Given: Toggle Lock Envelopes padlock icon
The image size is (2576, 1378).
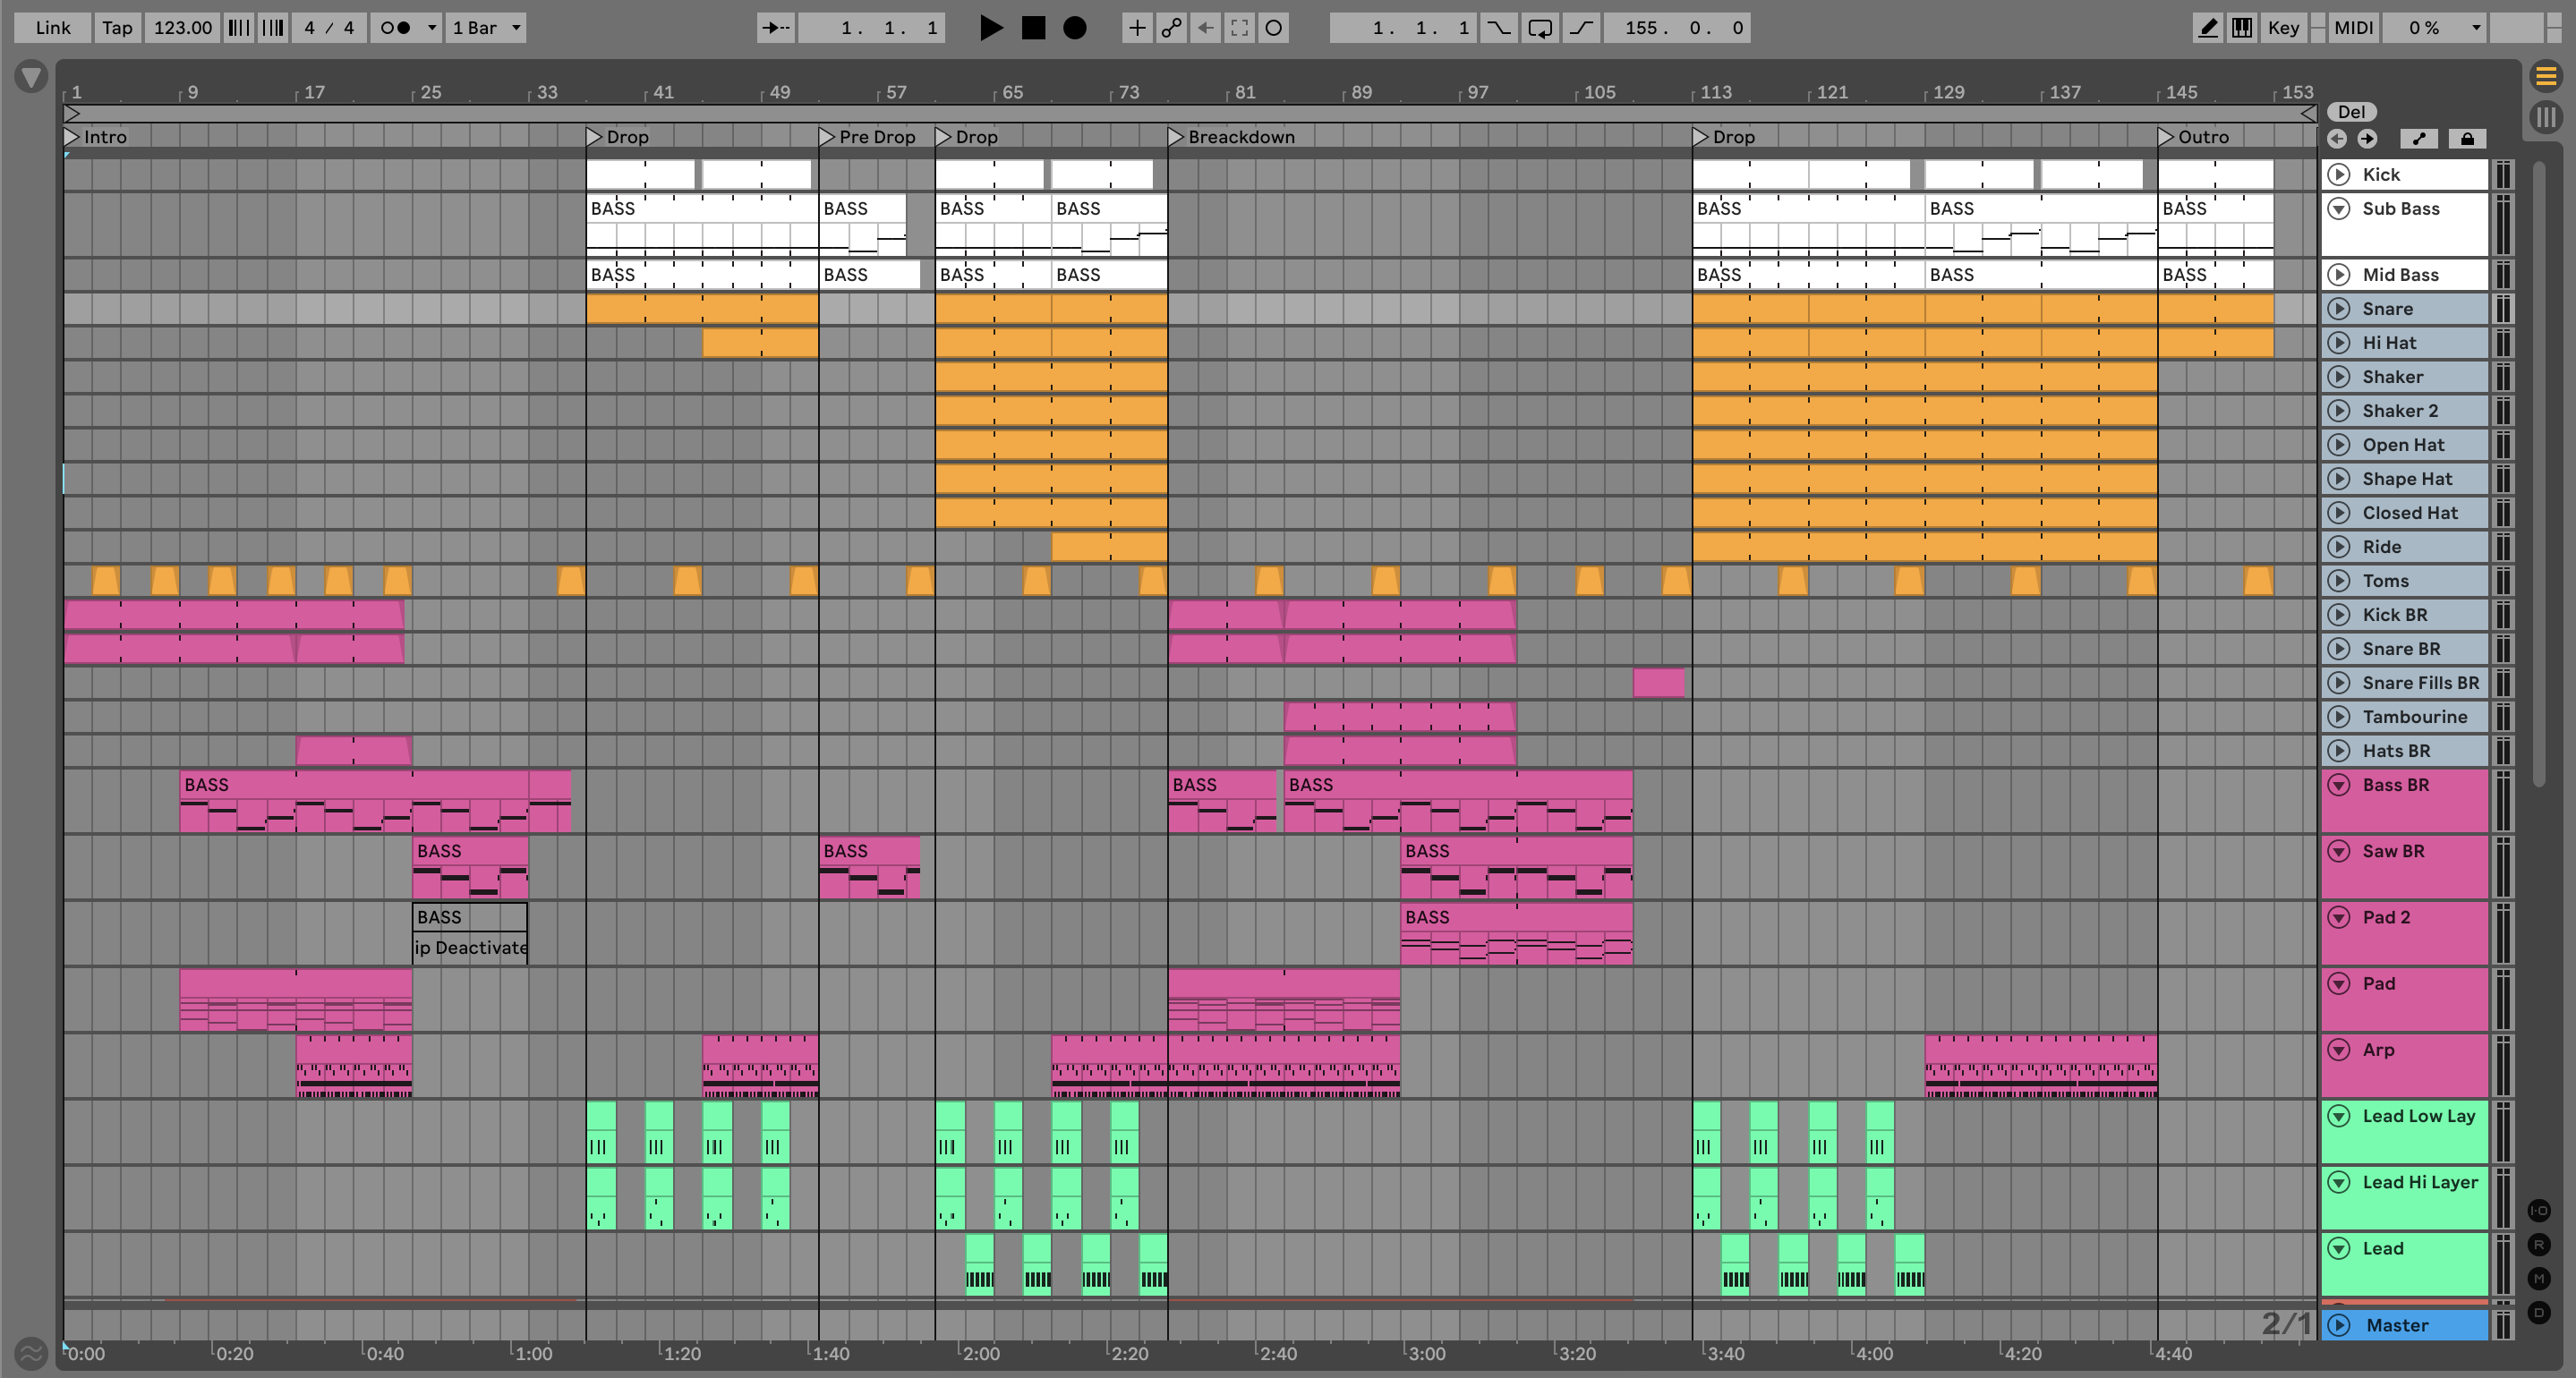Looking at the screenshot, I should (x=2467, y=139).
